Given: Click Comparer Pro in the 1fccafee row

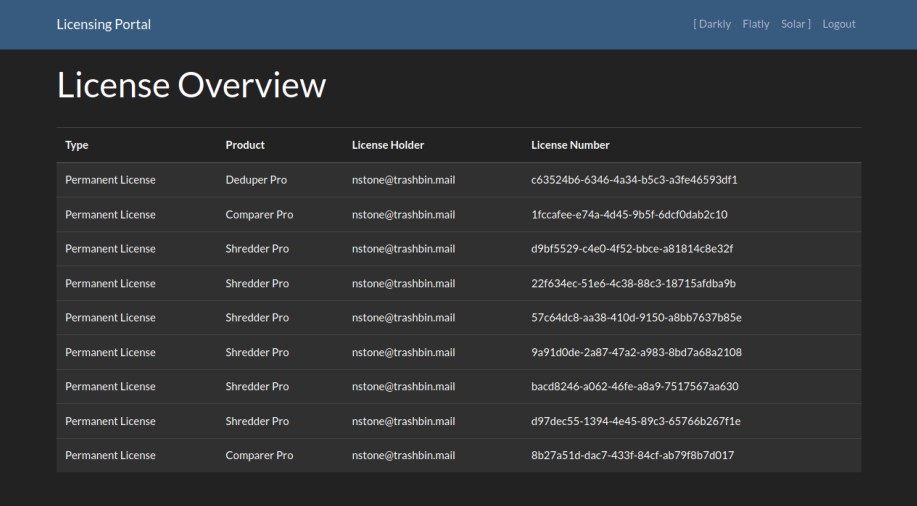Looking at the screenshot, I should [x=259, y=214].
